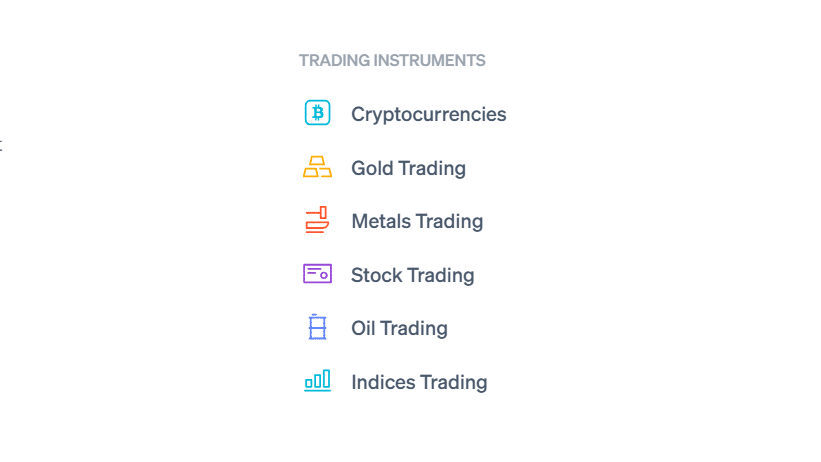Click the TRADING INSTRUMENTS section heading
This screenshot has width=821, height=462.
coord(392,60)
